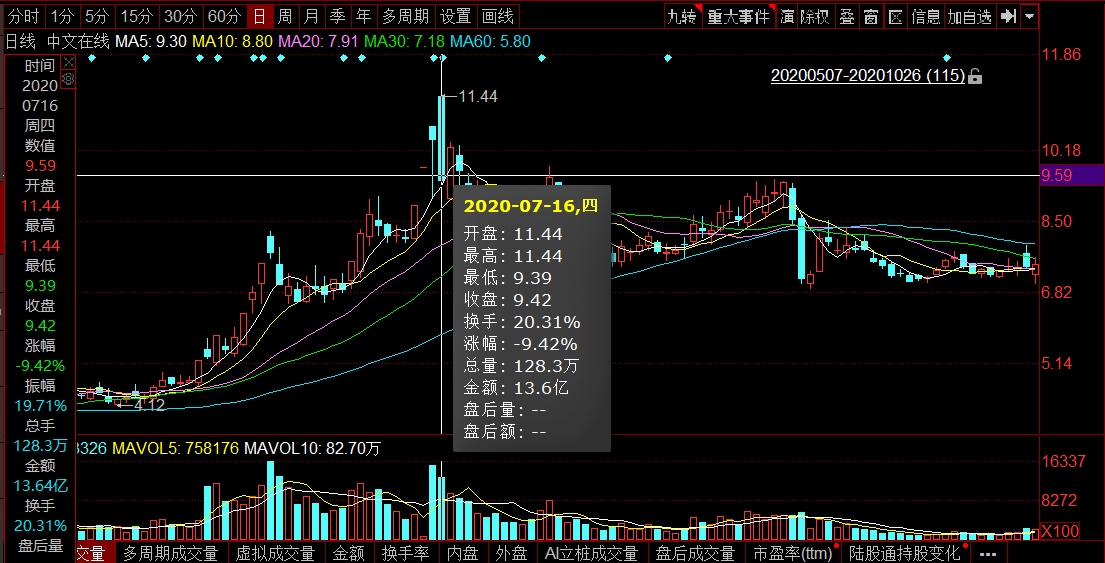
Task: Select the 金额 amount indicator tab
Action: [349, 553]
